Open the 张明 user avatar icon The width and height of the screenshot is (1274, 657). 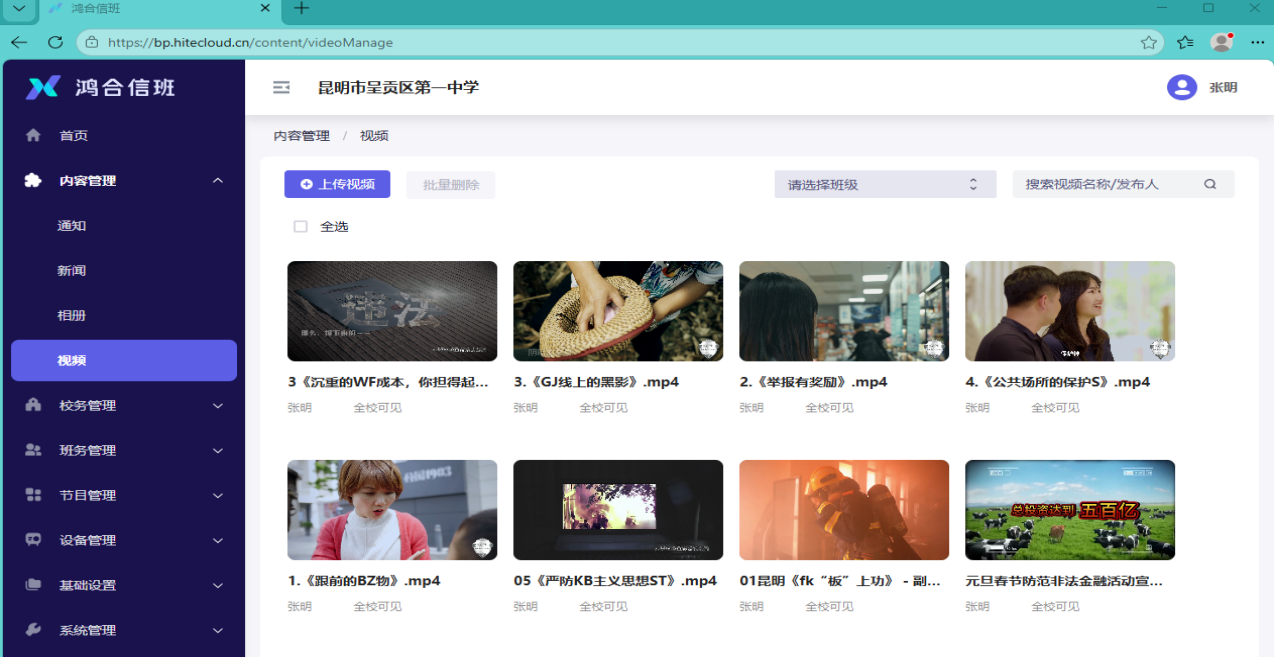(x=1181, y=87)
